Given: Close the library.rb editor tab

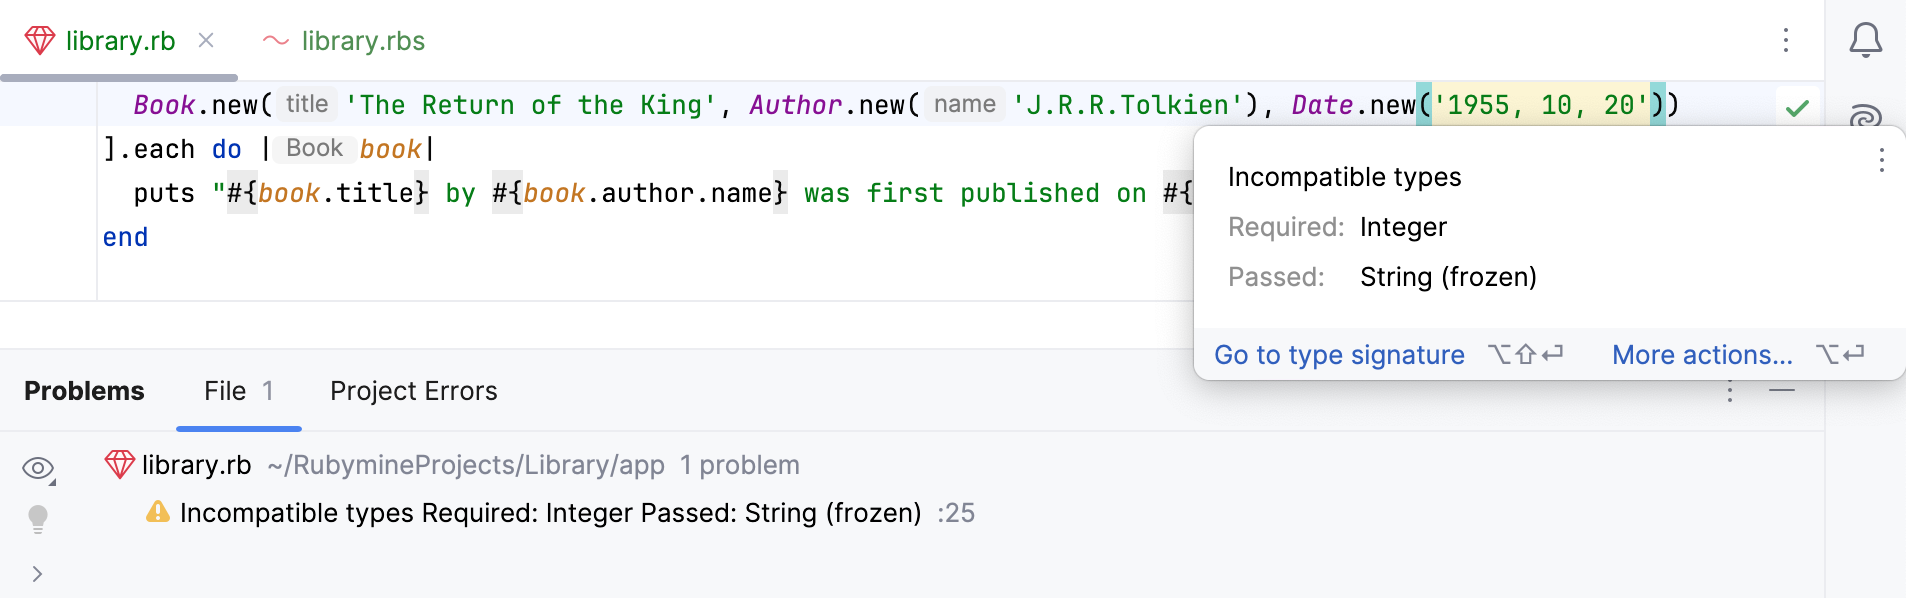Looking at the screenshot, I should (206, 40).
